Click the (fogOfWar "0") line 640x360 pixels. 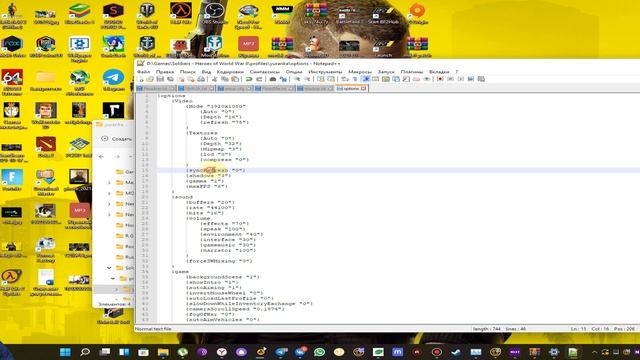pos(210,314)
